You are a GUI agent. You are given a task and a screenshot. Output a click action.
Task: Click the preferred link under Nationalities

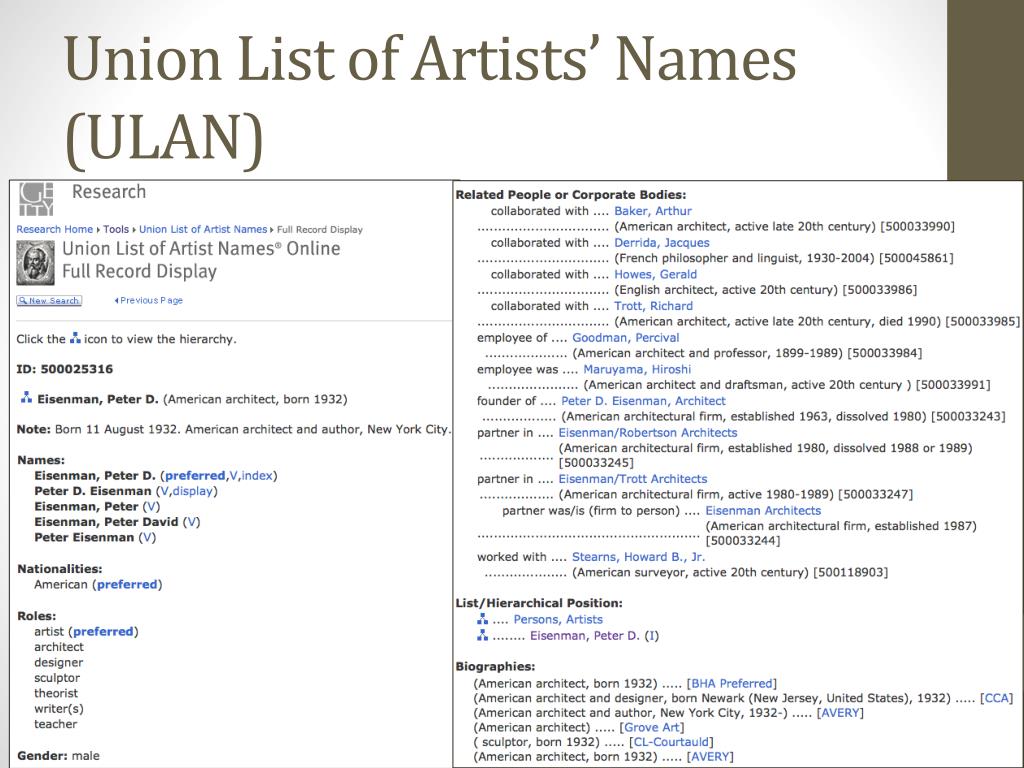(x=127, y=584)
